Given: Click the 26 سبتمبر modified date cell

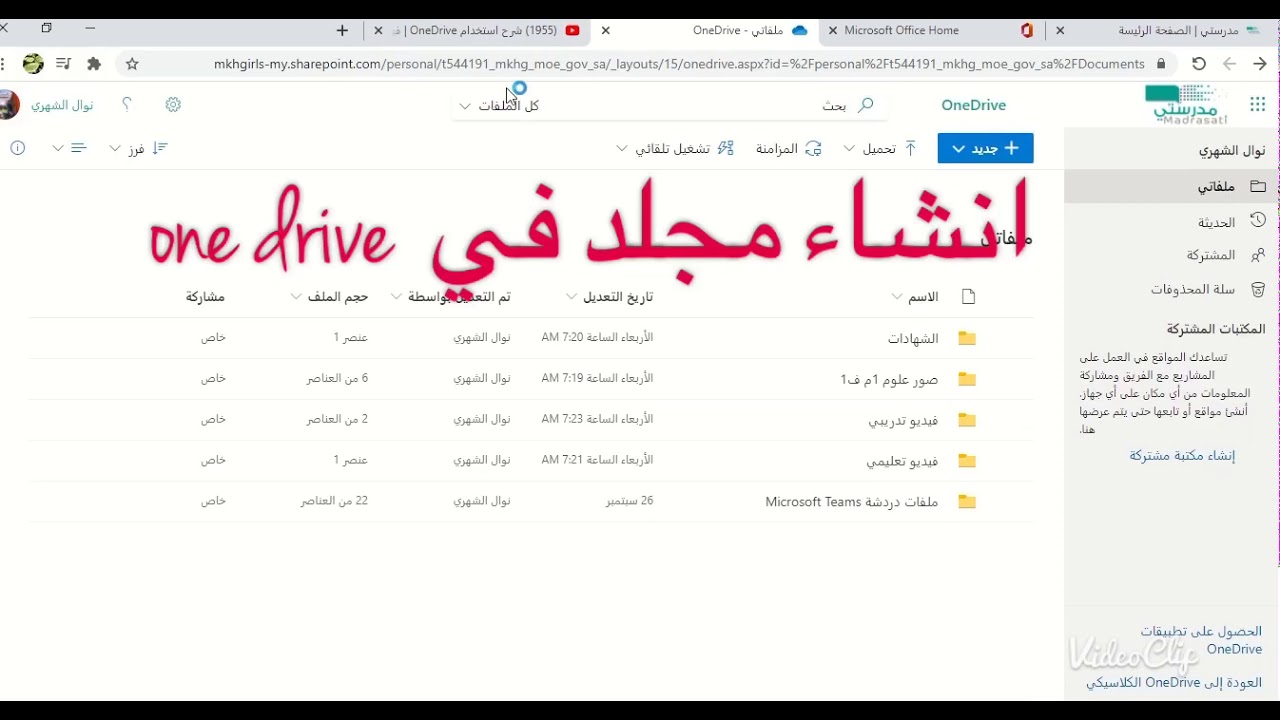Looking at the screenshot, I should 629,501.
